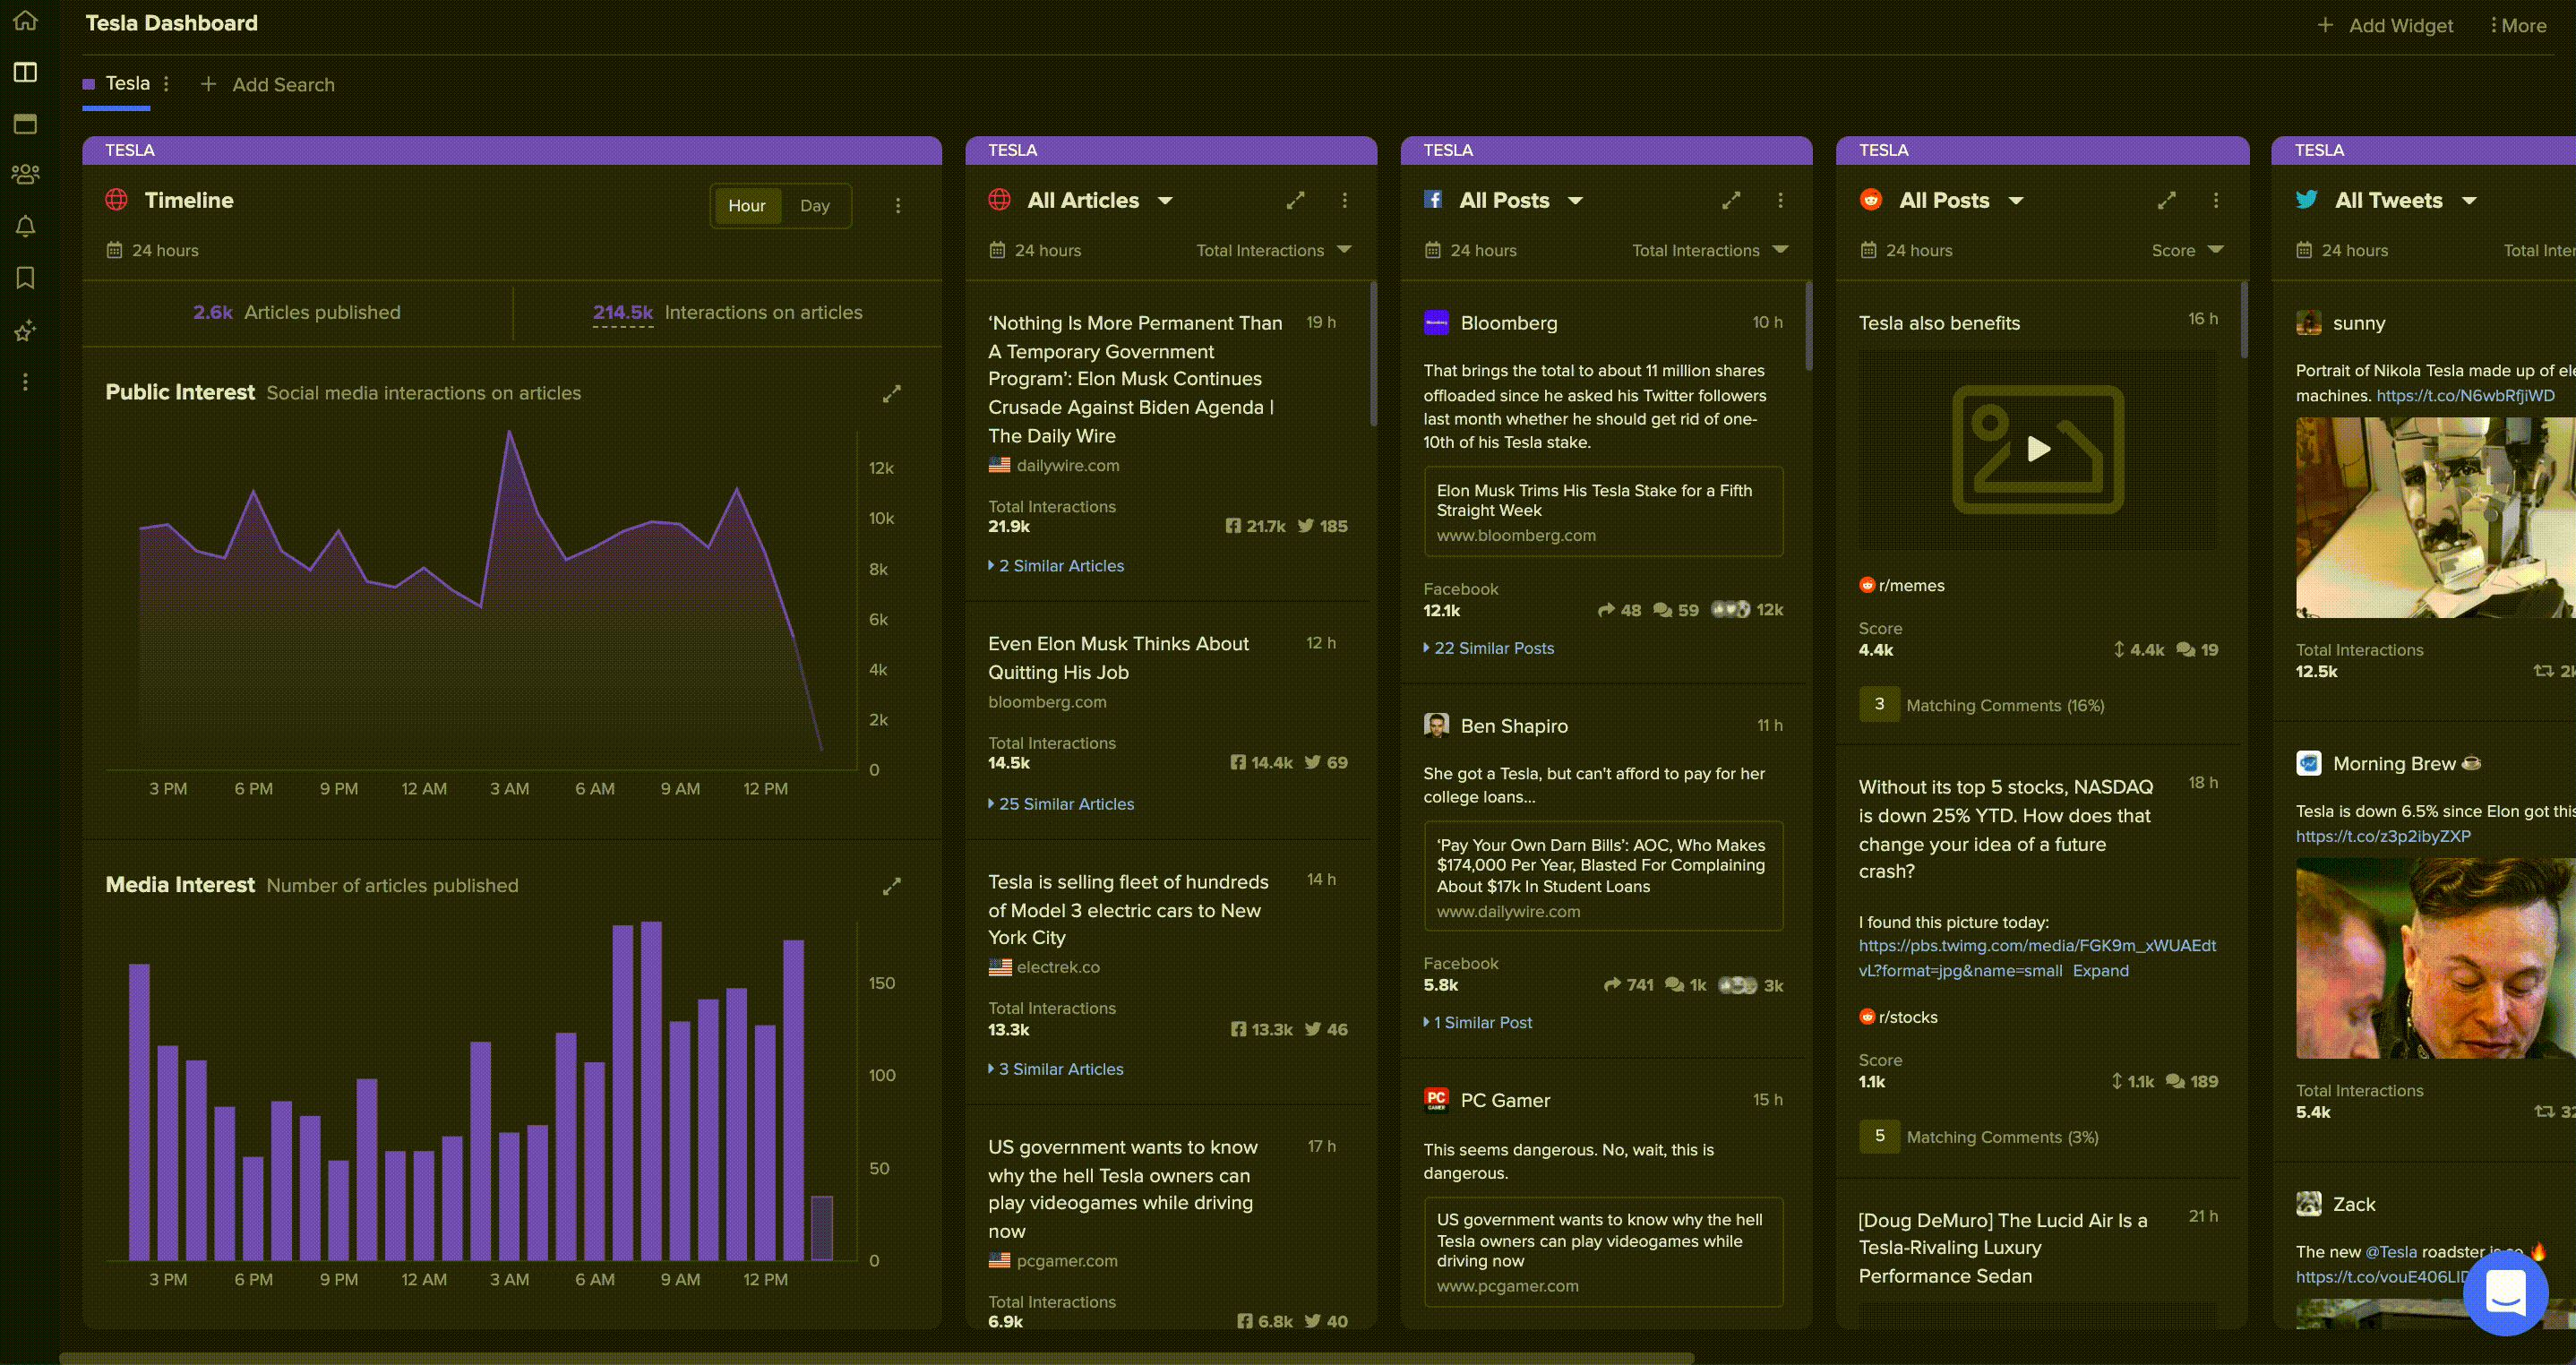Open the dashboards column-layout icon in sidebar
The width and height of the screenshot is (2576, 1365).
(x=25, y=72)
